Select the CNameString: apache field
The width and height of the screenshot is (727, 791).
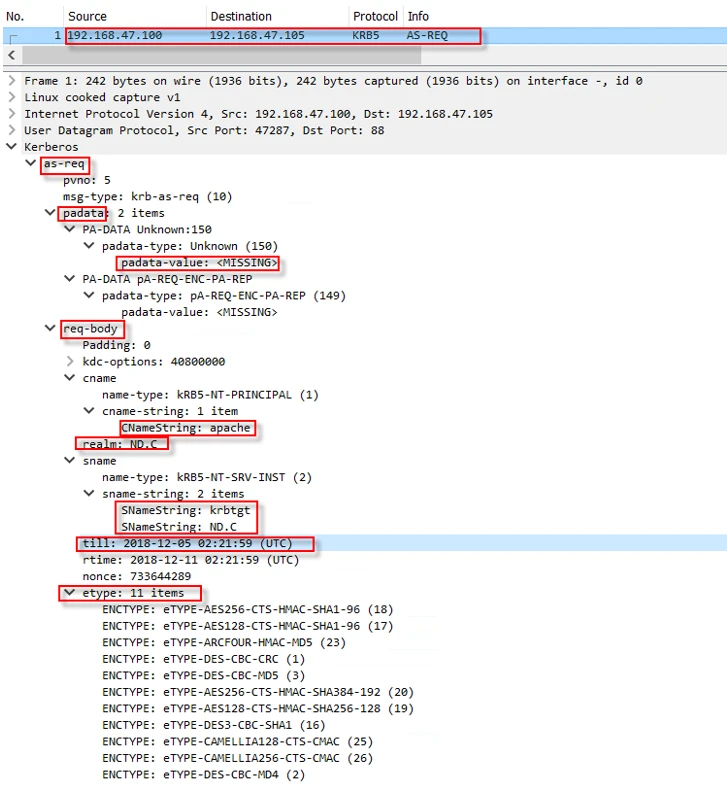pos(185,427)
